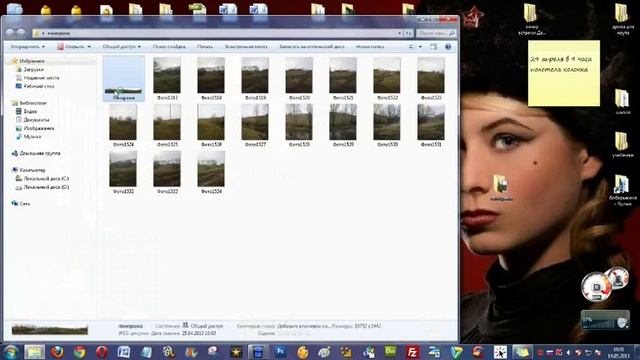The width and height of the screenshot is (640, 360).
Task: Click the Back navigation arrow
Action: (10, 33)
